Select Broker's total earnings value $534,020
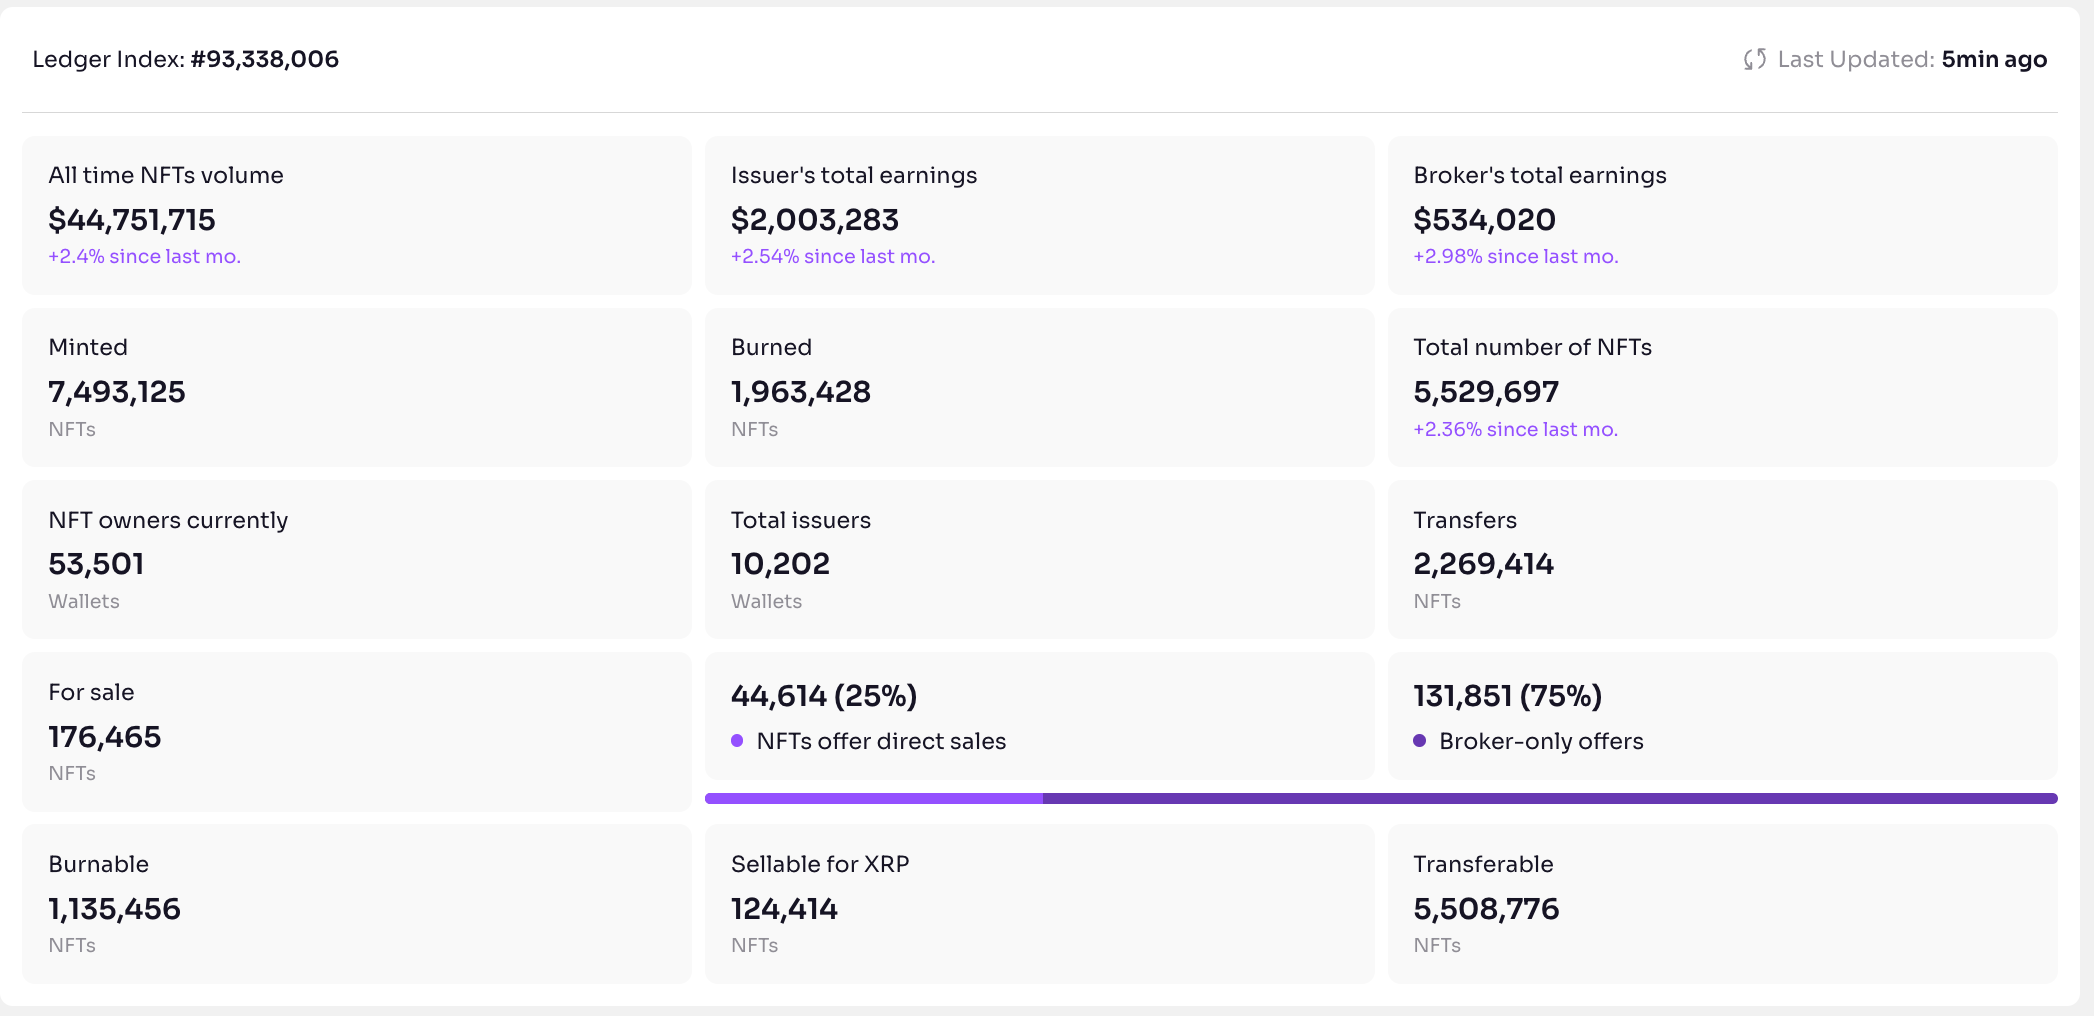Image resolution: width=2094 pixels, height=1016 pixels. (1484, 220)
